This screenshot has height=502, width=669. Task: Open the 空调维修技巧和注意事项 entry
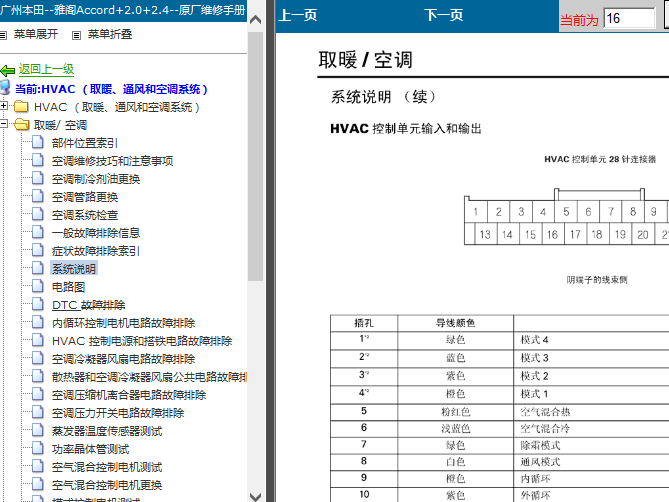point(113,161)
